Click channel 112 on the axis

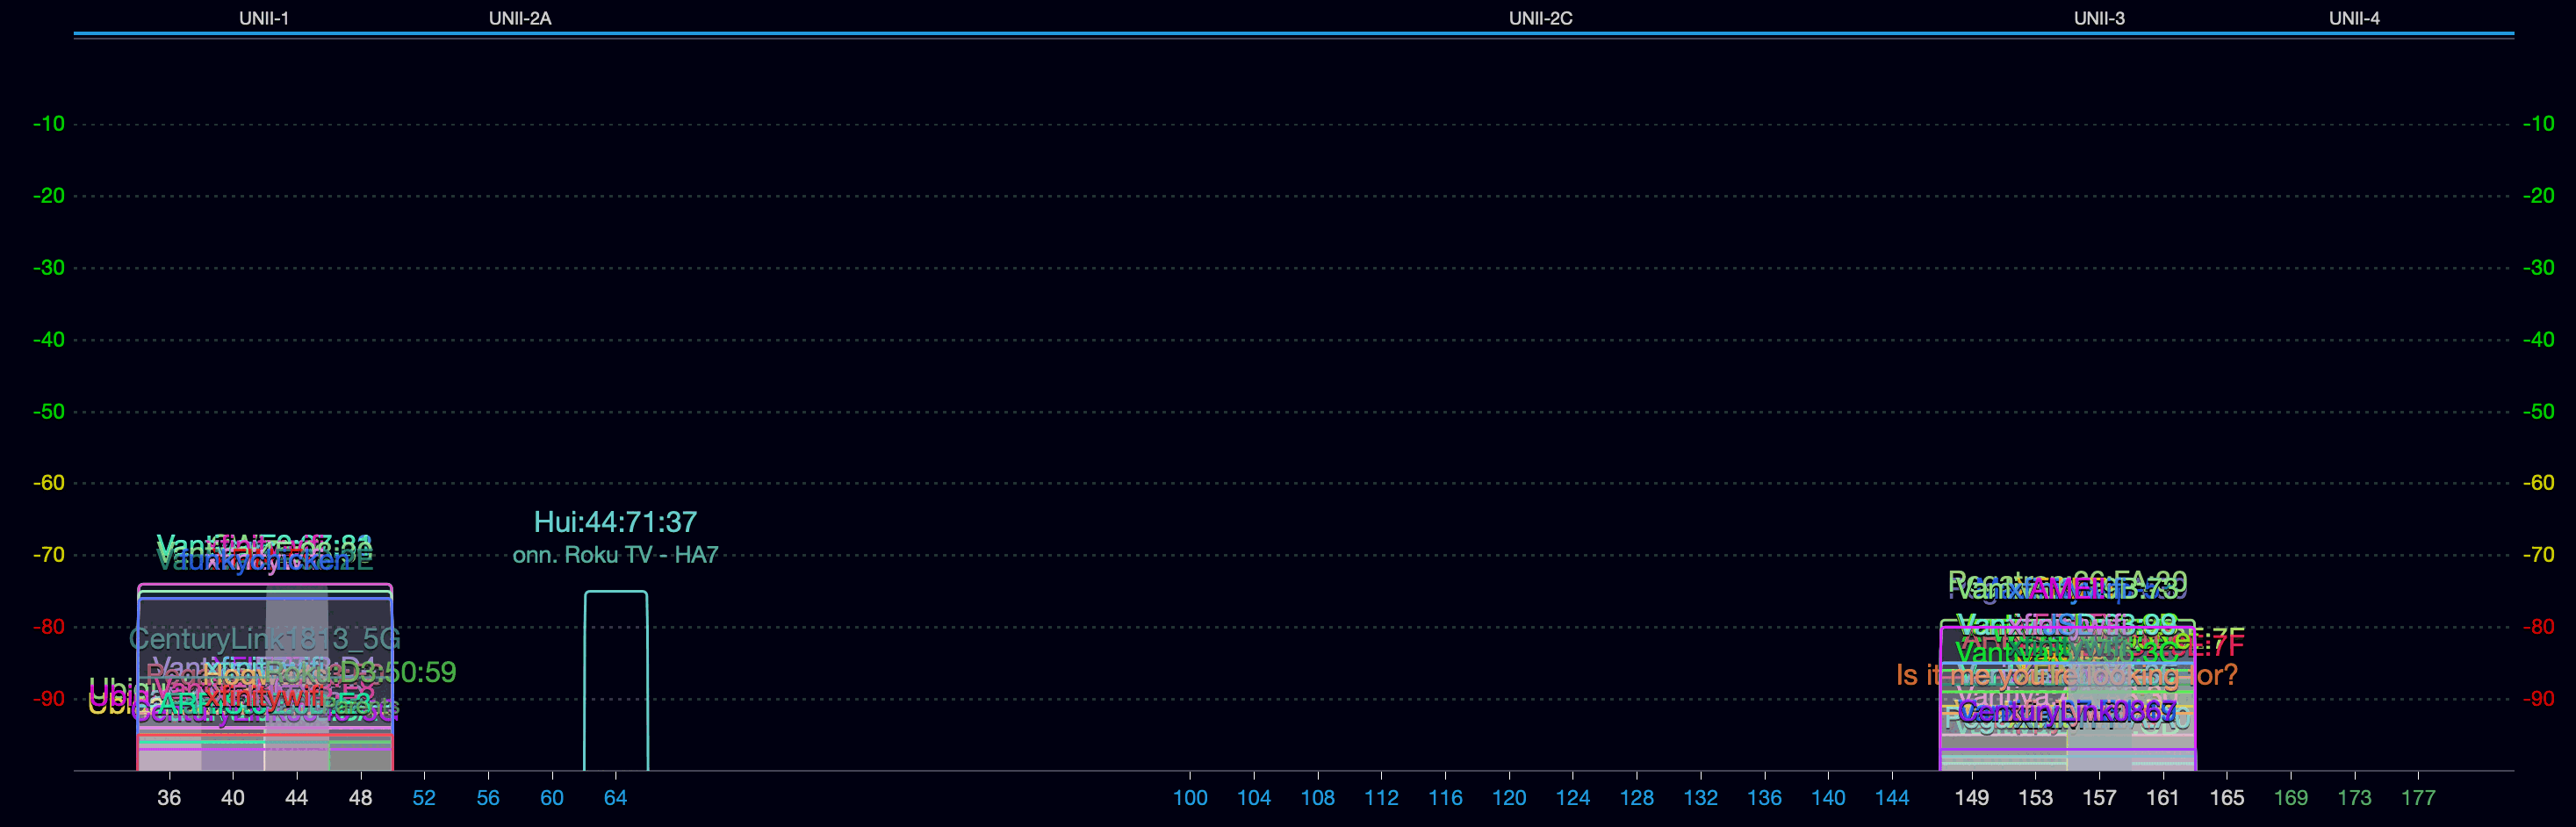coord(1381,798)
